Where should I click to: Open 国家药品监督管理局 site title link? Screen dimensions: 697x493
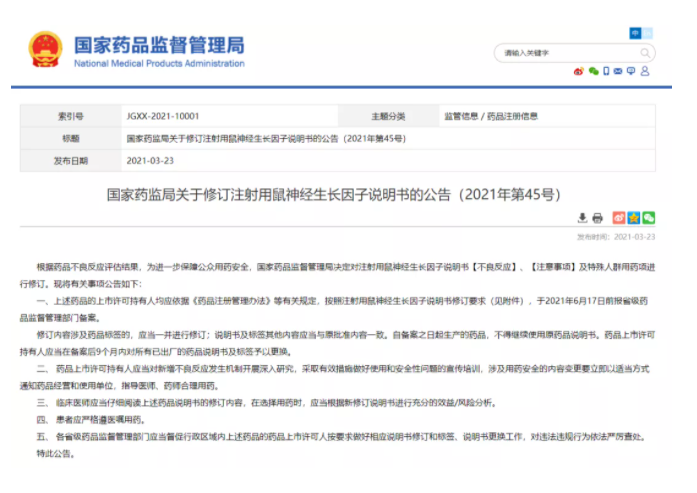pyautogui.click(x=159, y=44)
